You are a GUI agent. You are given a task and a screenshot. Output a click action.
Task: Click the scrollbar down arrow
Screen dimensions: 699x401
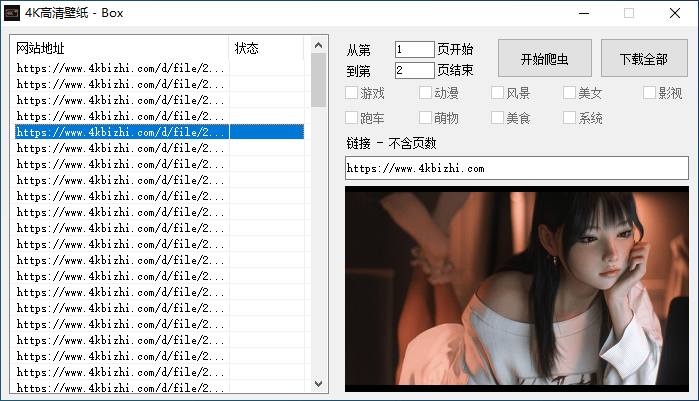click(x=318, y=384)
